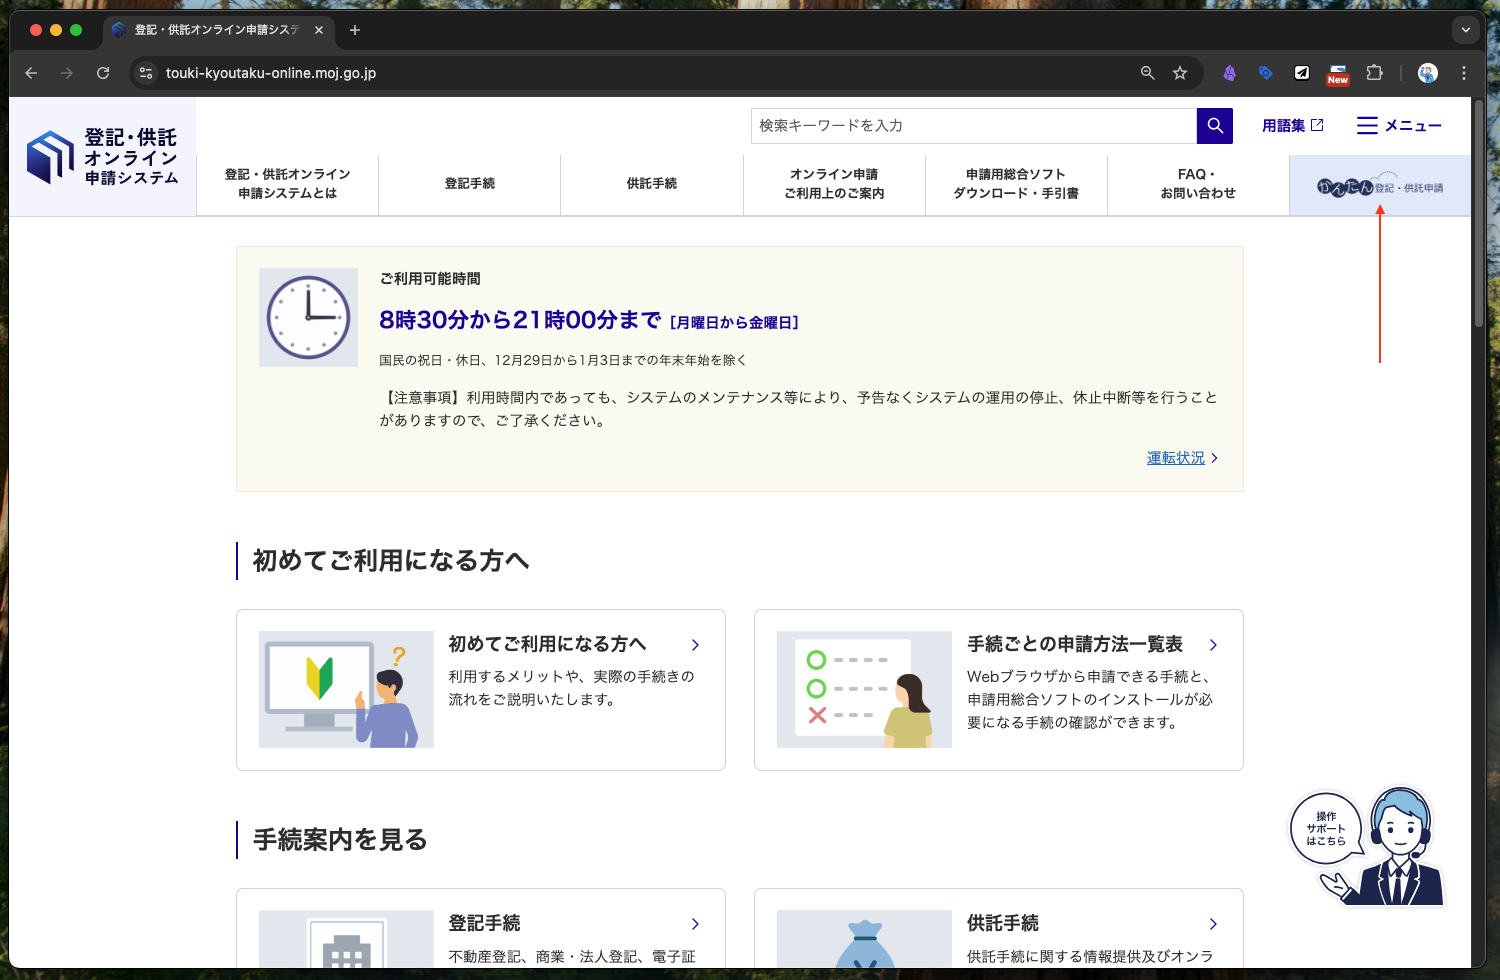Click the 運転状況 link
The width and height of the screenshot is (1500, 980).
pos(1176,458)
